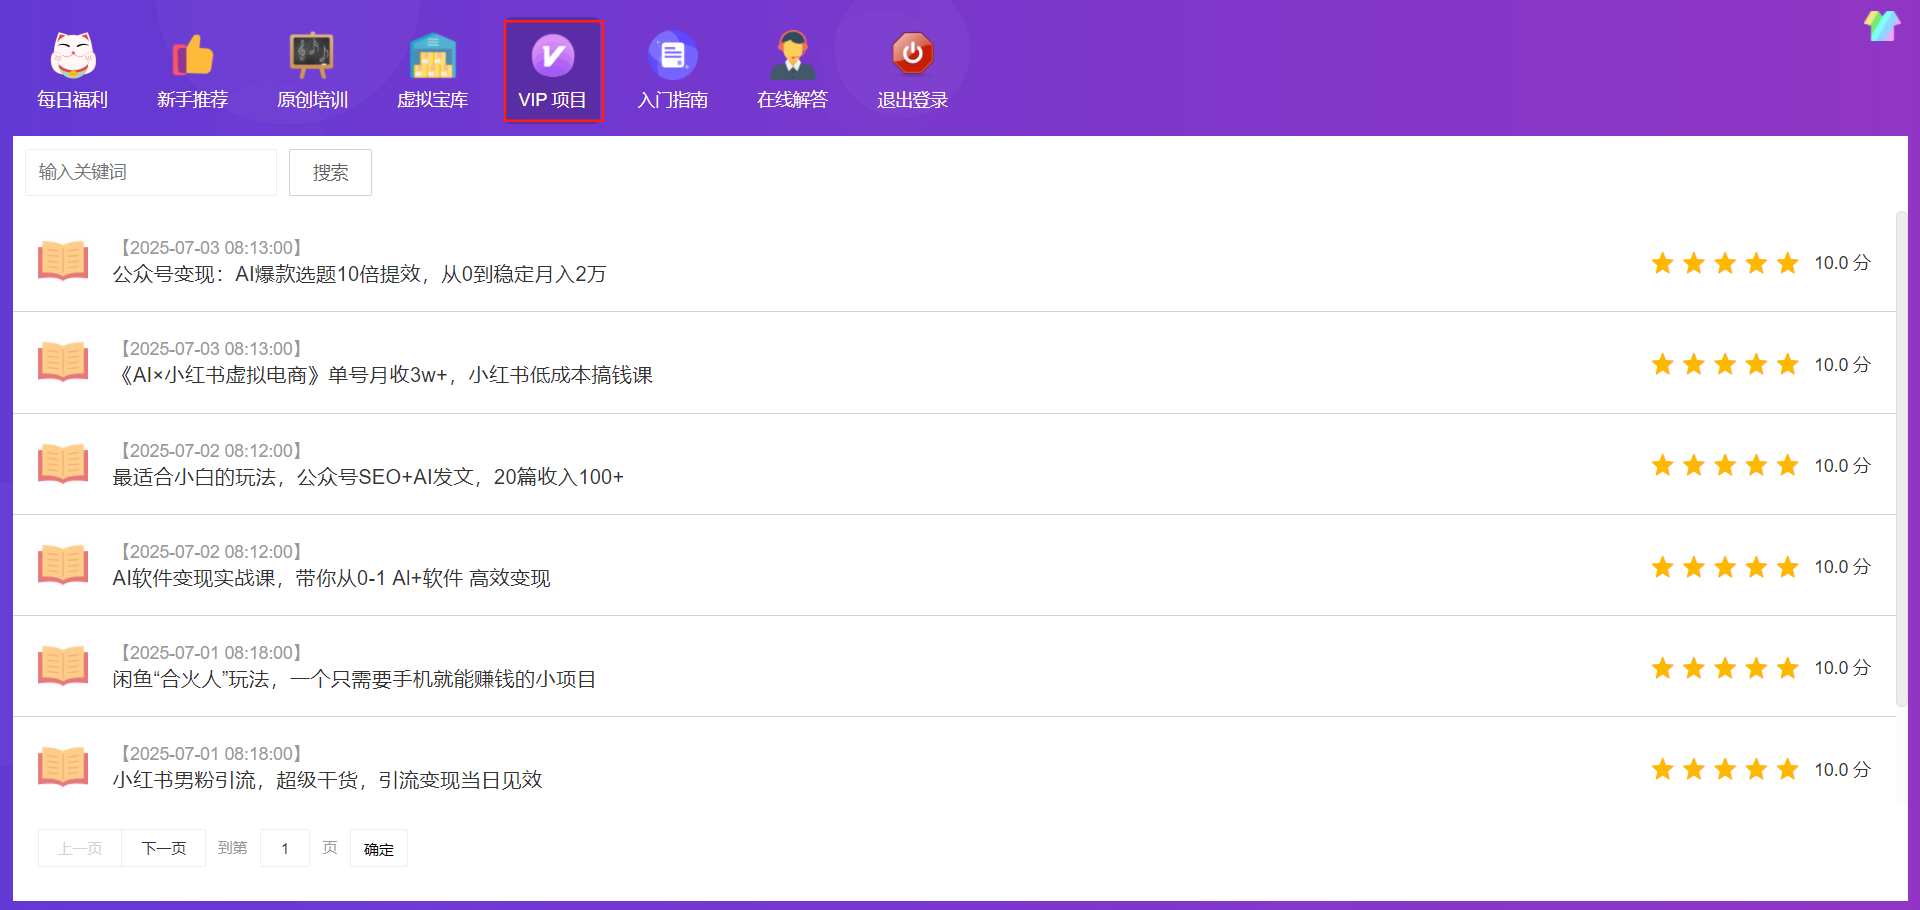Select the 每日福利 menu label
This screenshot has height=910, width=1920.
[73, 100]
